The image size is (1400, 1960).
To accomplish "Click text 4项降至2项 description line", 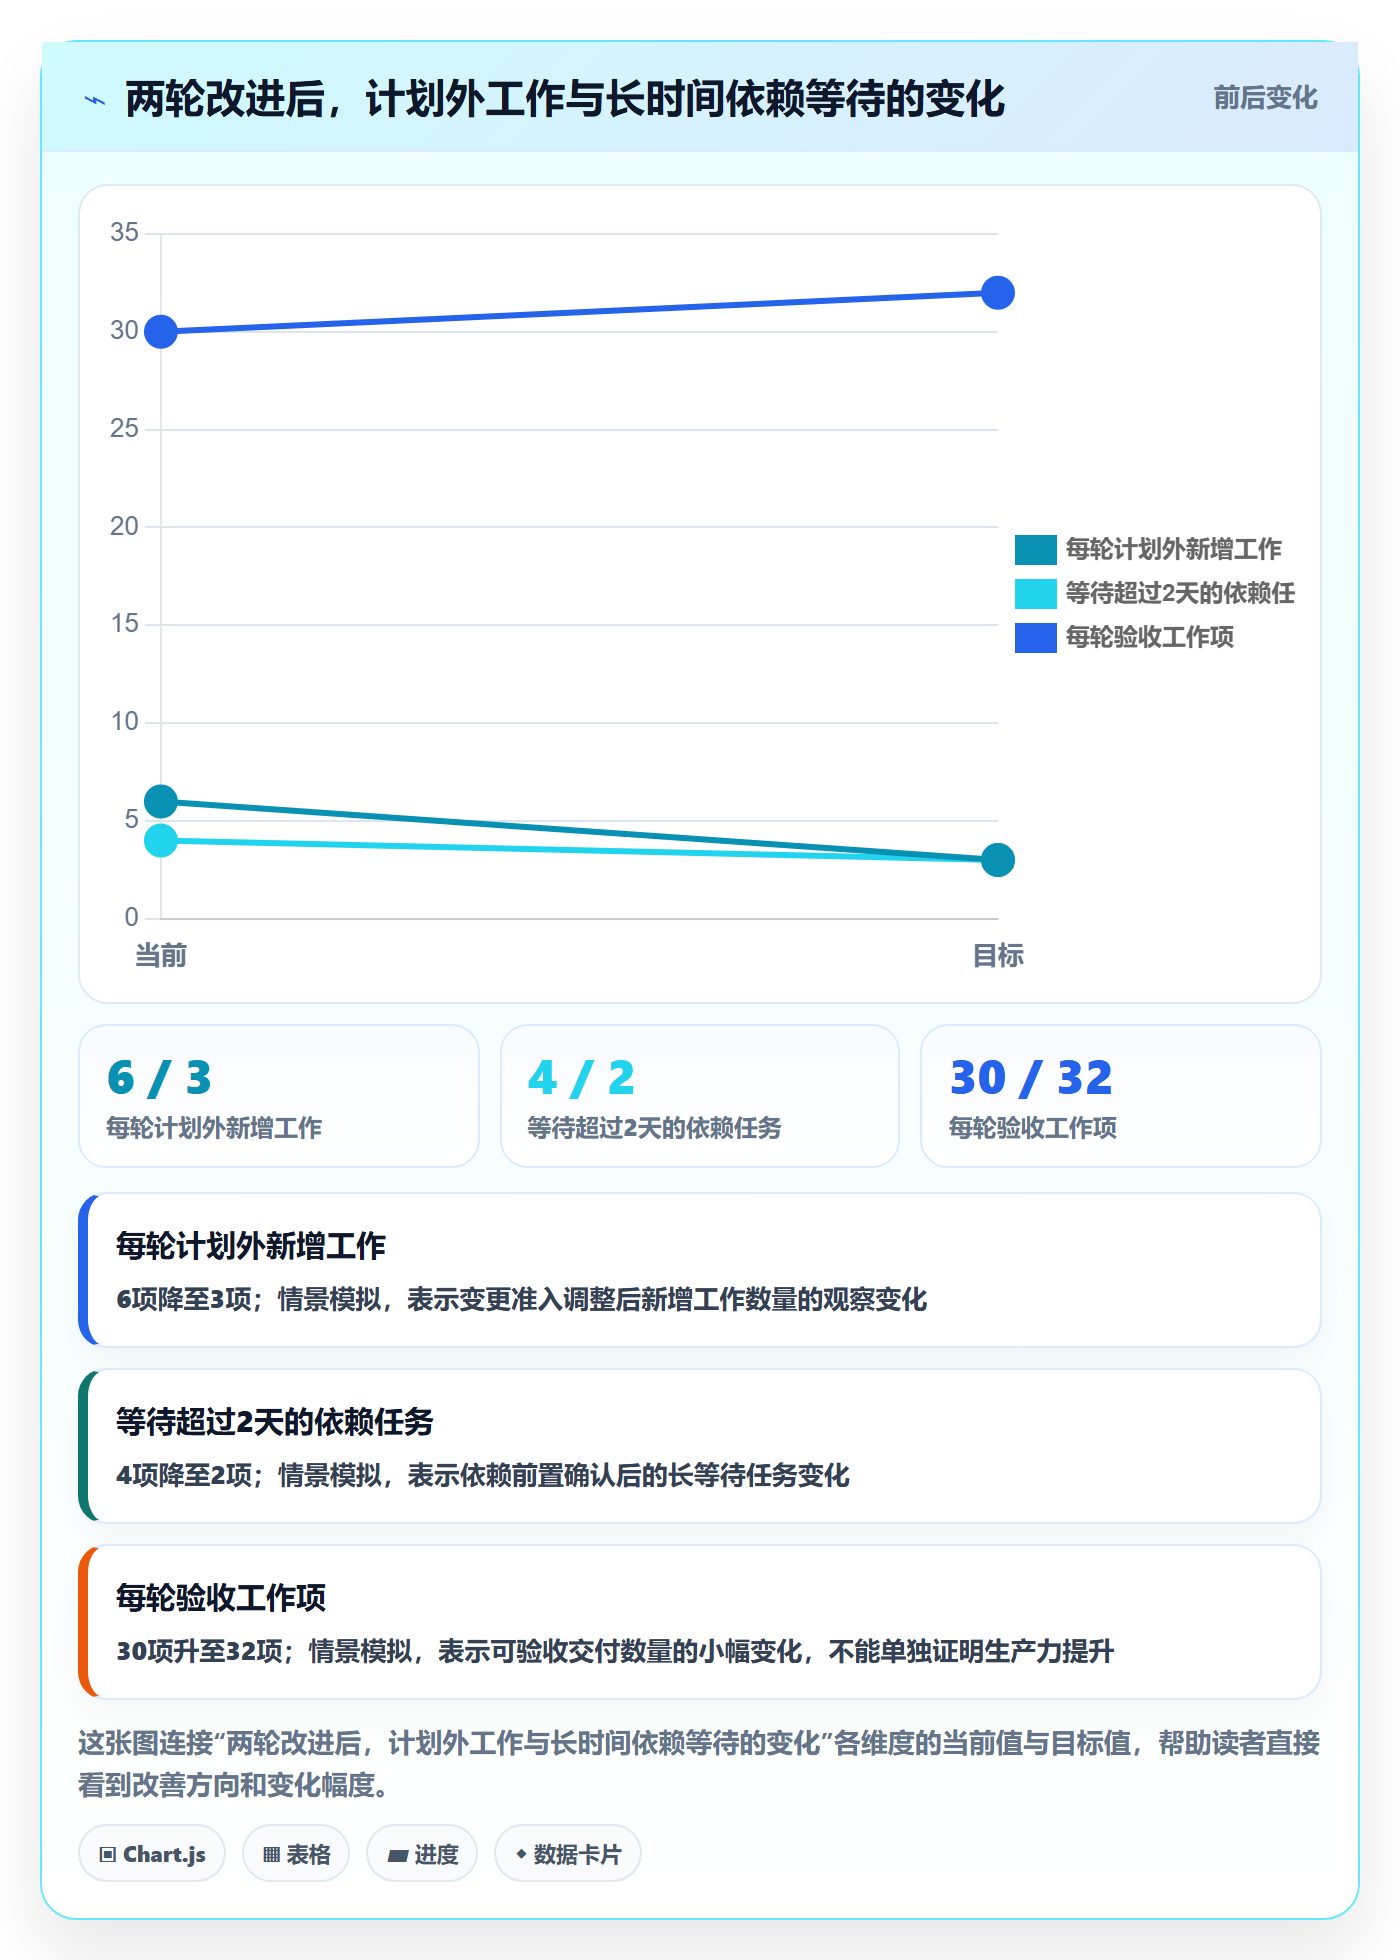I will pos(483,1476).
